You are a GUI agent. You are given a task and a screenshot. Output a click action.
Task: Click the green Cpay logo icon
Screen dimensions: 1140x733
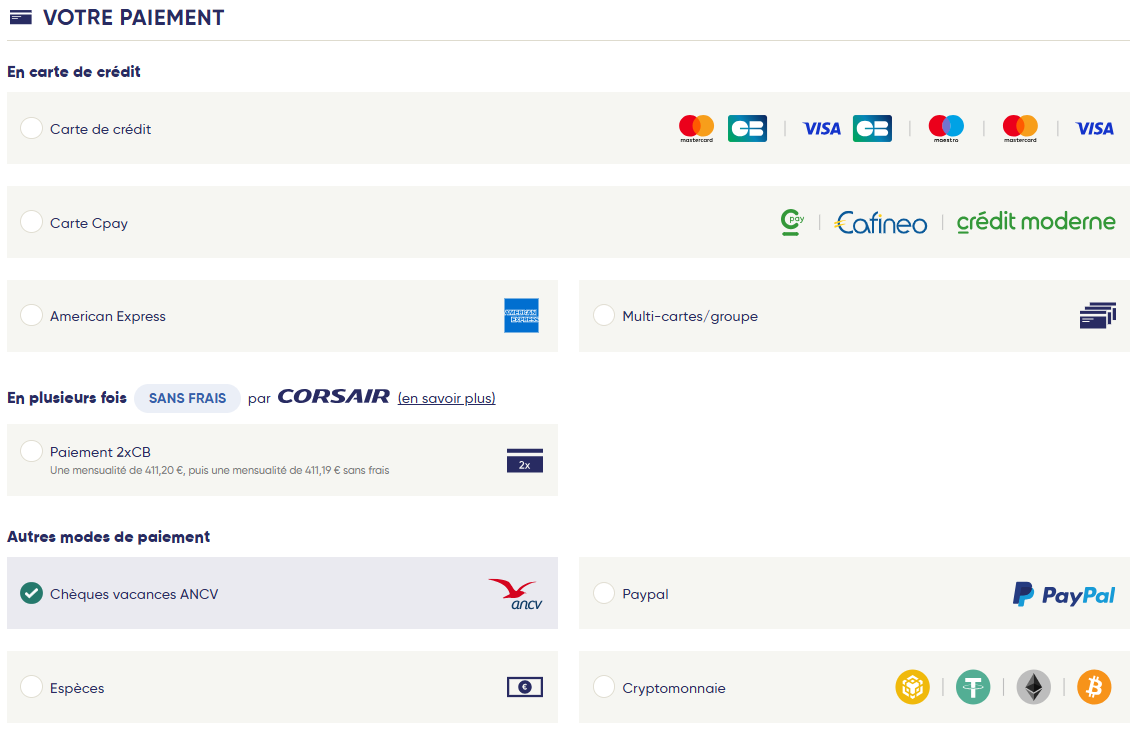point(792,222)
